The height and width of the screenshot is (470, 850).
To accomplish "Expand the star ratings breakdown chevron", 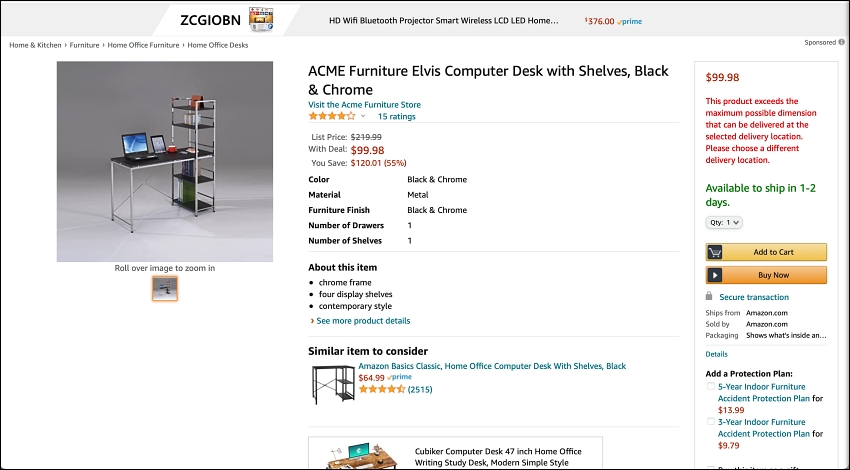I will point(363,116).
